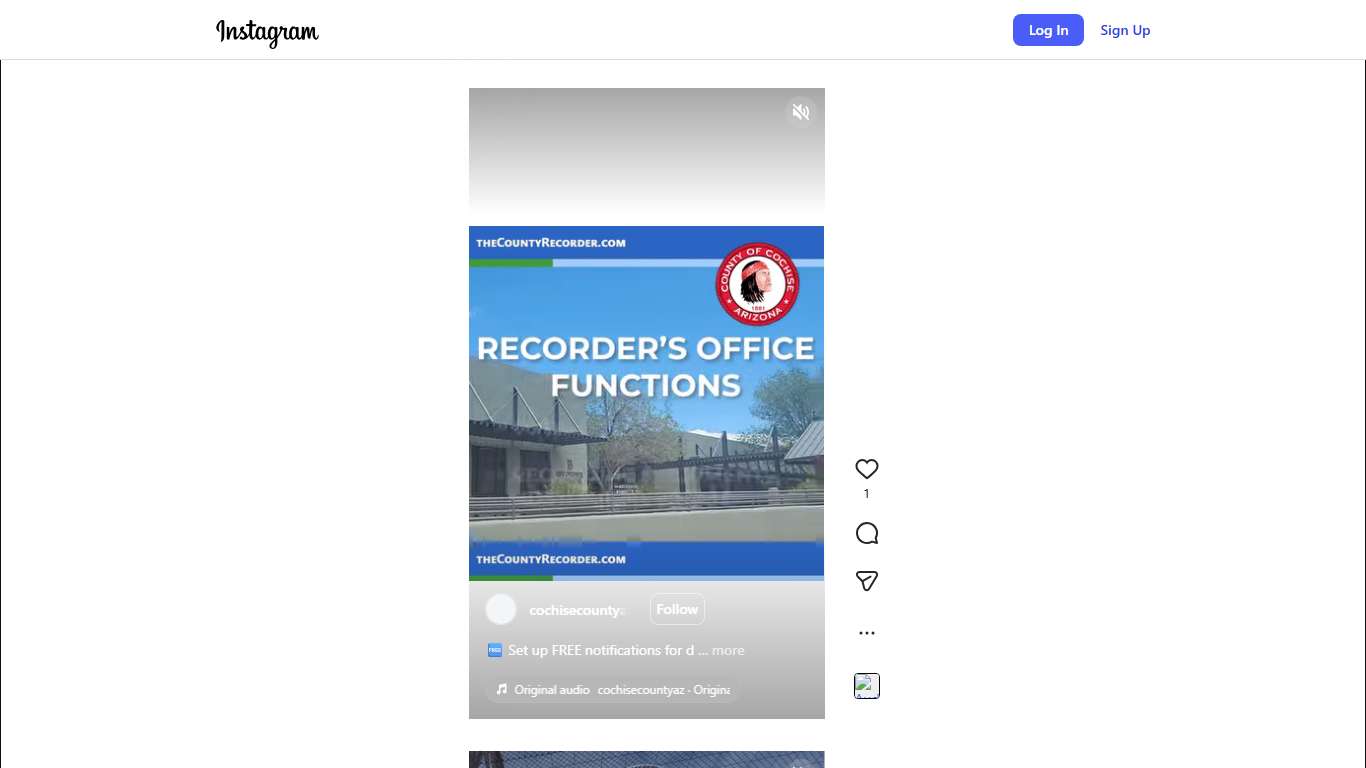Go to Instagram home via the logo
This screenshot has width=1366, height=768.
tap(267, 32)
